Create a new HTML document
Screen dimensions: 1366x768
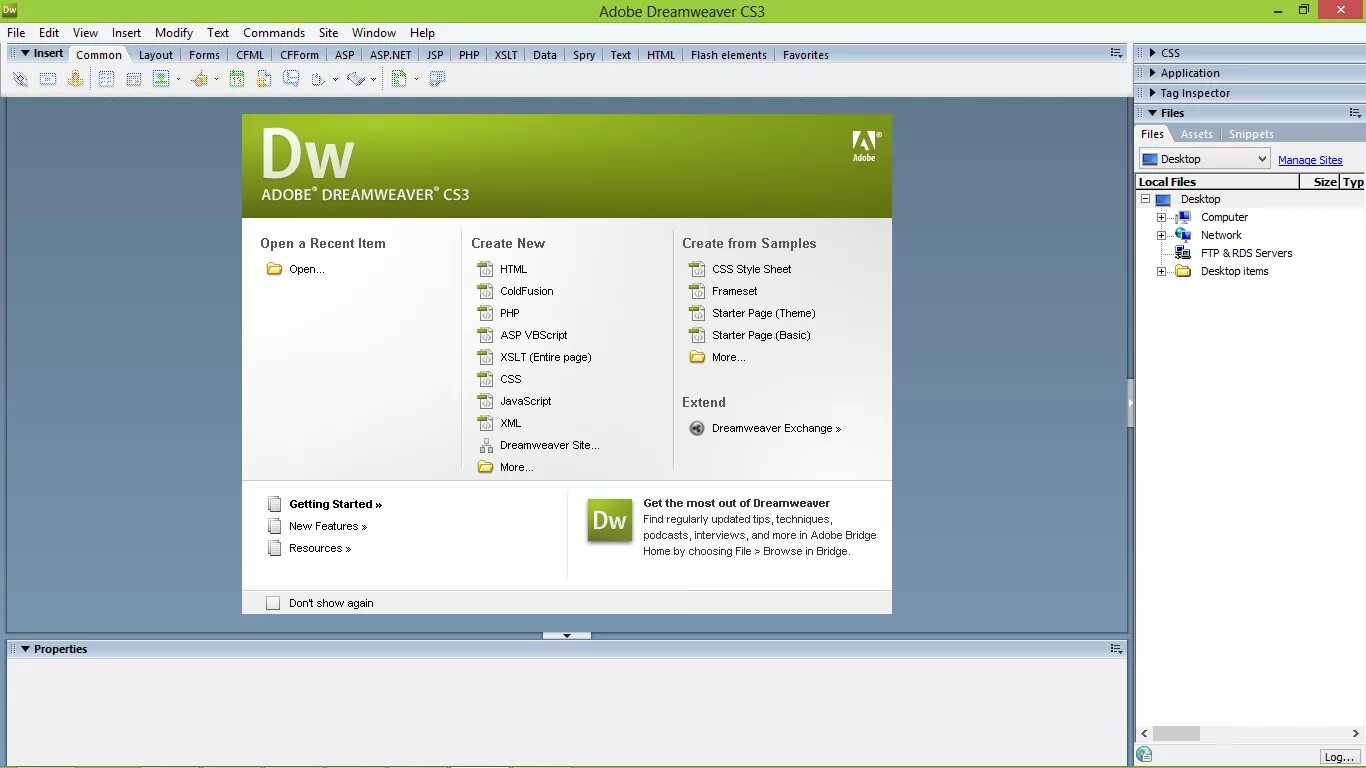pyautogui.click(x=514, y=269)
